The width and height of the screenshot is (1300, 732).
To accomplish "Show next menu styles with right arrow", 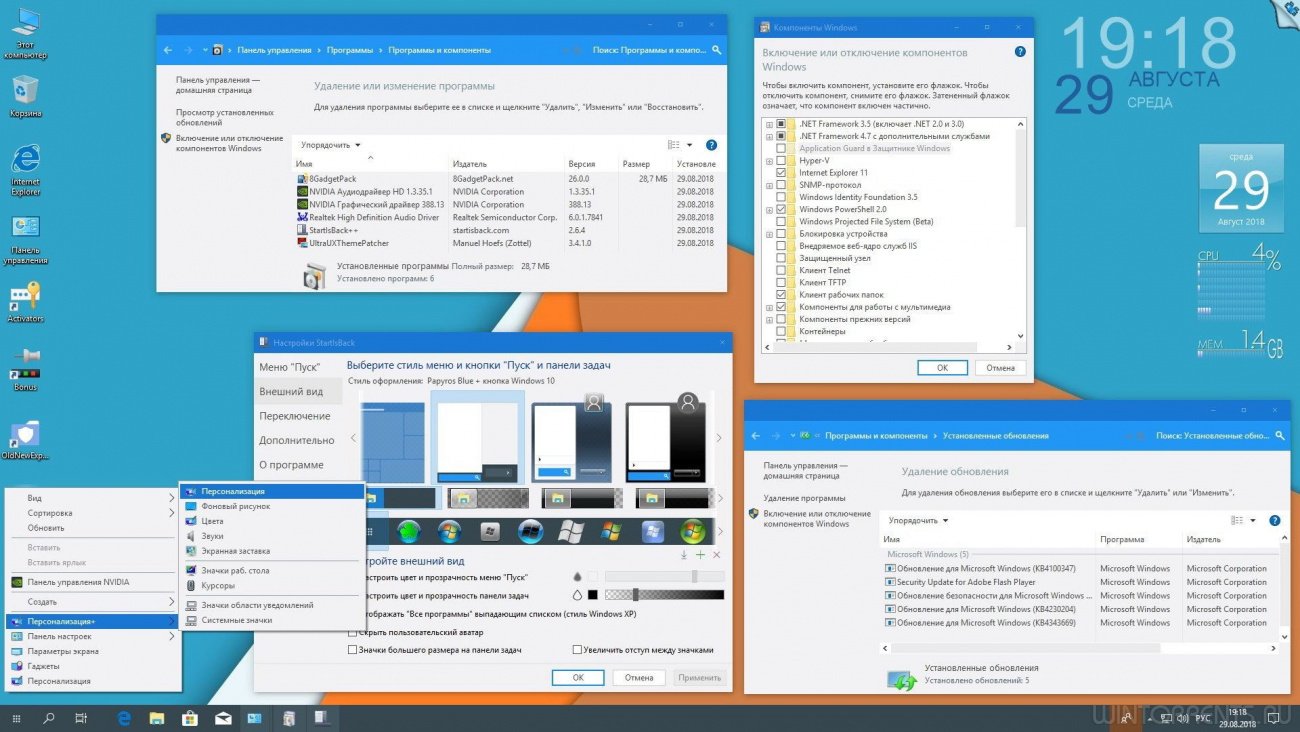I will pos(718,438).
